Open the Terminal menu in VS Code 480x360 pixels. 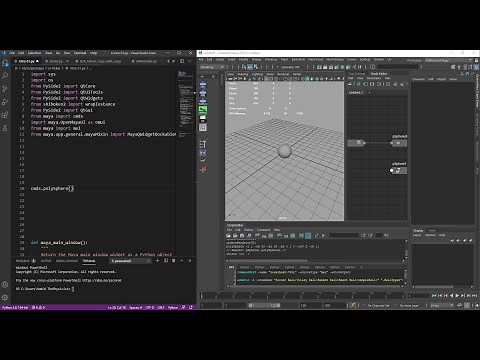(80, 53)
